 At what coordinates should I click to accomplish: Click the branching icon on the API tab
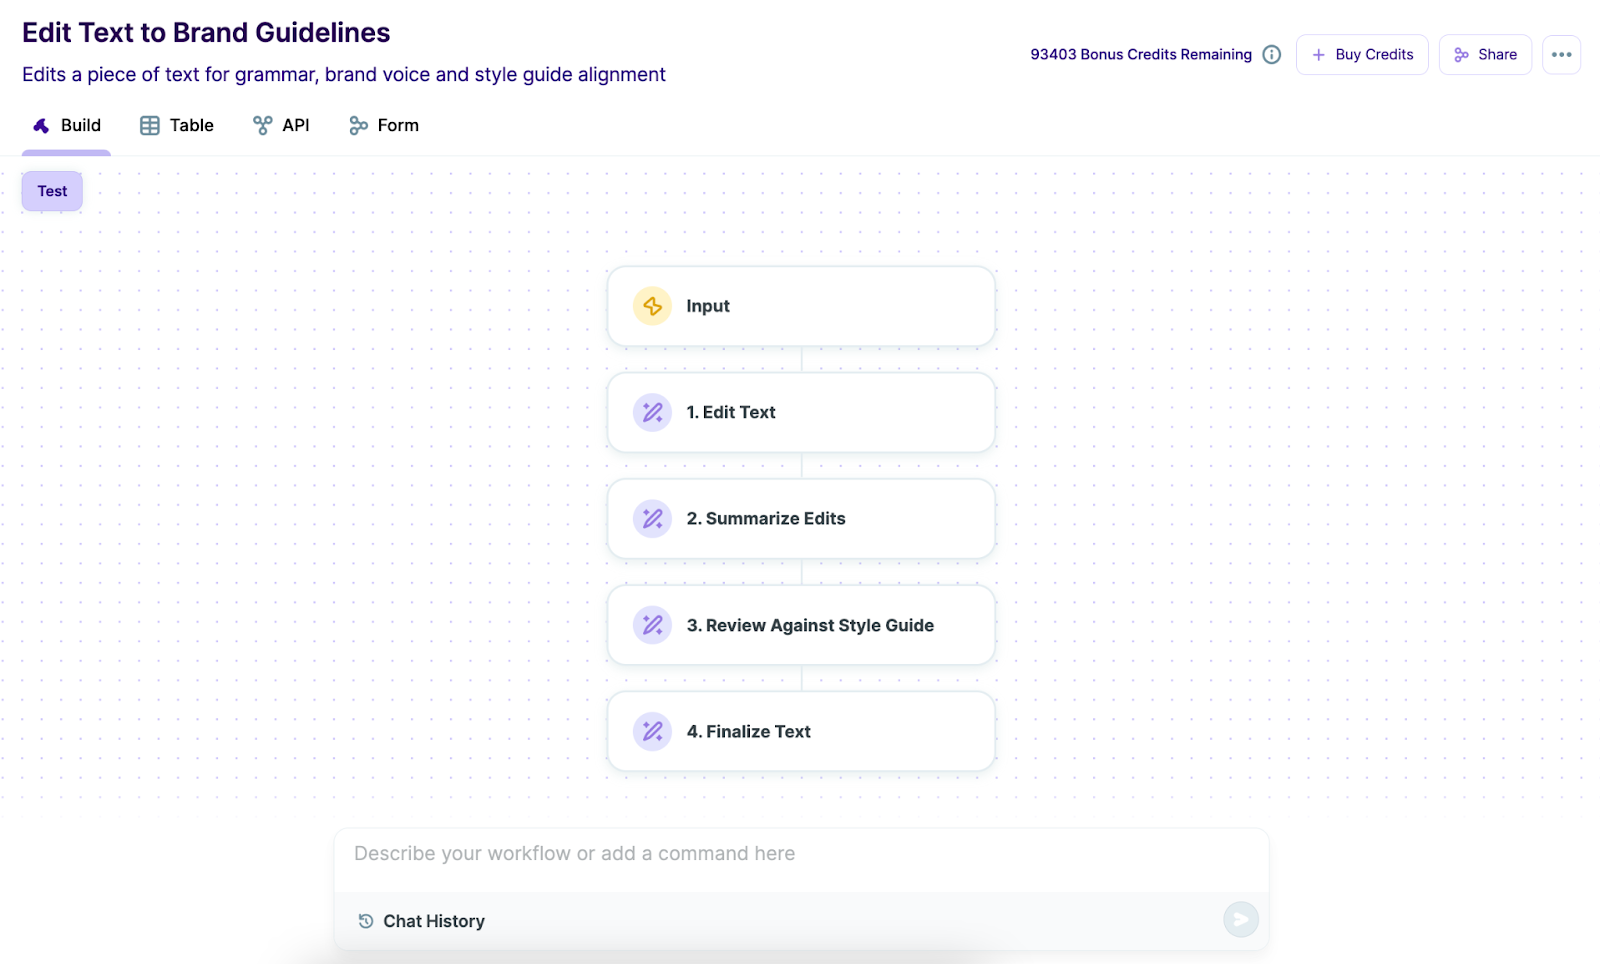tap(261, 125)
